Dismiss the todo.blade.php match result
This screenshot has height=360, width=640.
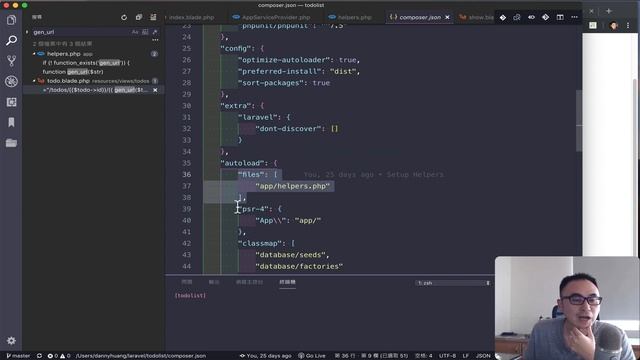point(155,90)
